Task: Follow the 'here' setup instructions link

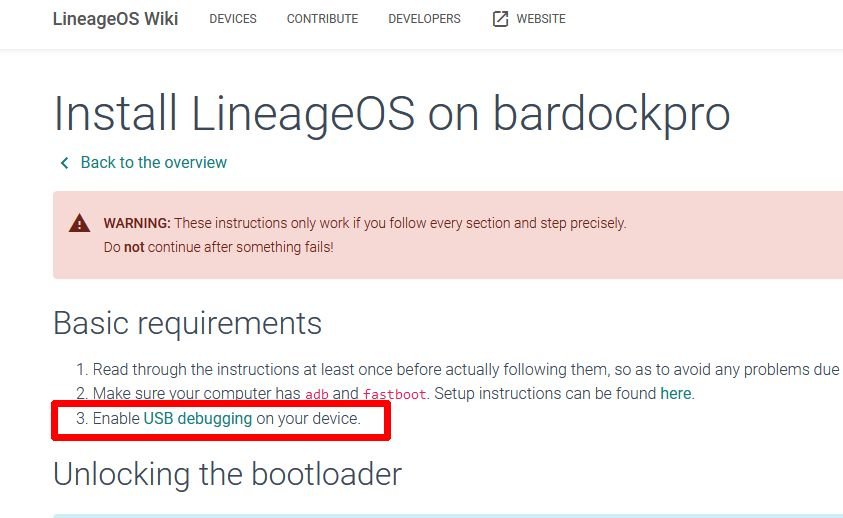Action: [x=675, y=393]
